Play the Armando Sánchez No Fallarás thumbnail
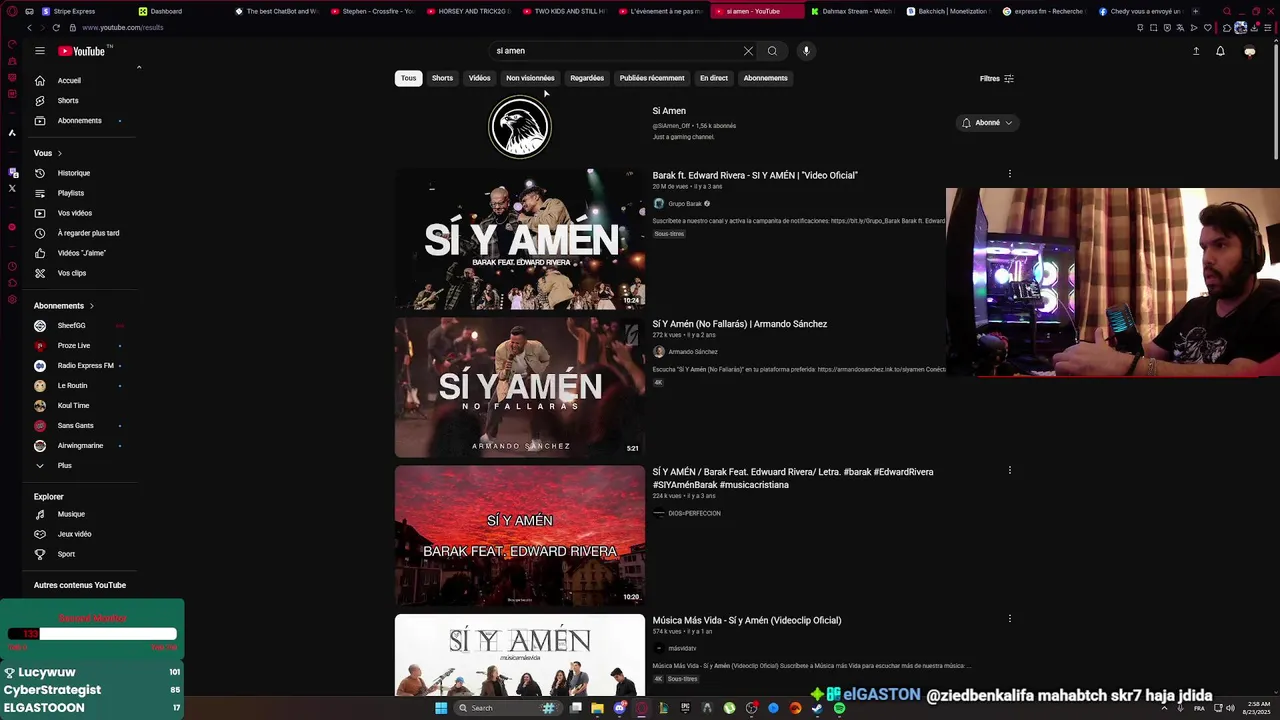 520,387
